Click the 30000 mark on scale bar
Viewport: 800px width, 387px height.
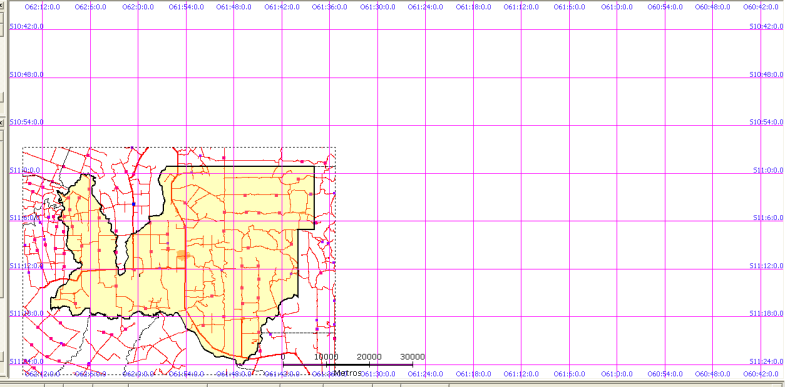click(412, 357)
